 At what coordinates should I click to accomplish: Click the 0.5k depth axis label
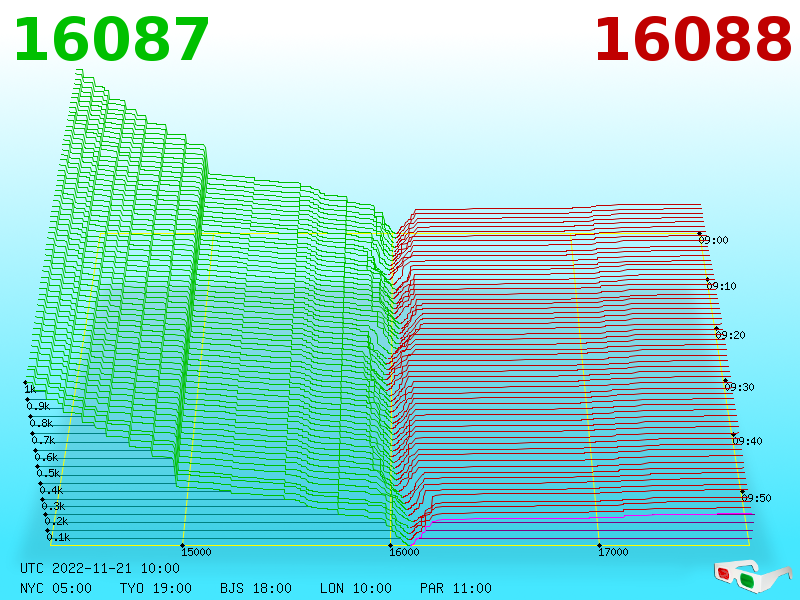(48, 473)
